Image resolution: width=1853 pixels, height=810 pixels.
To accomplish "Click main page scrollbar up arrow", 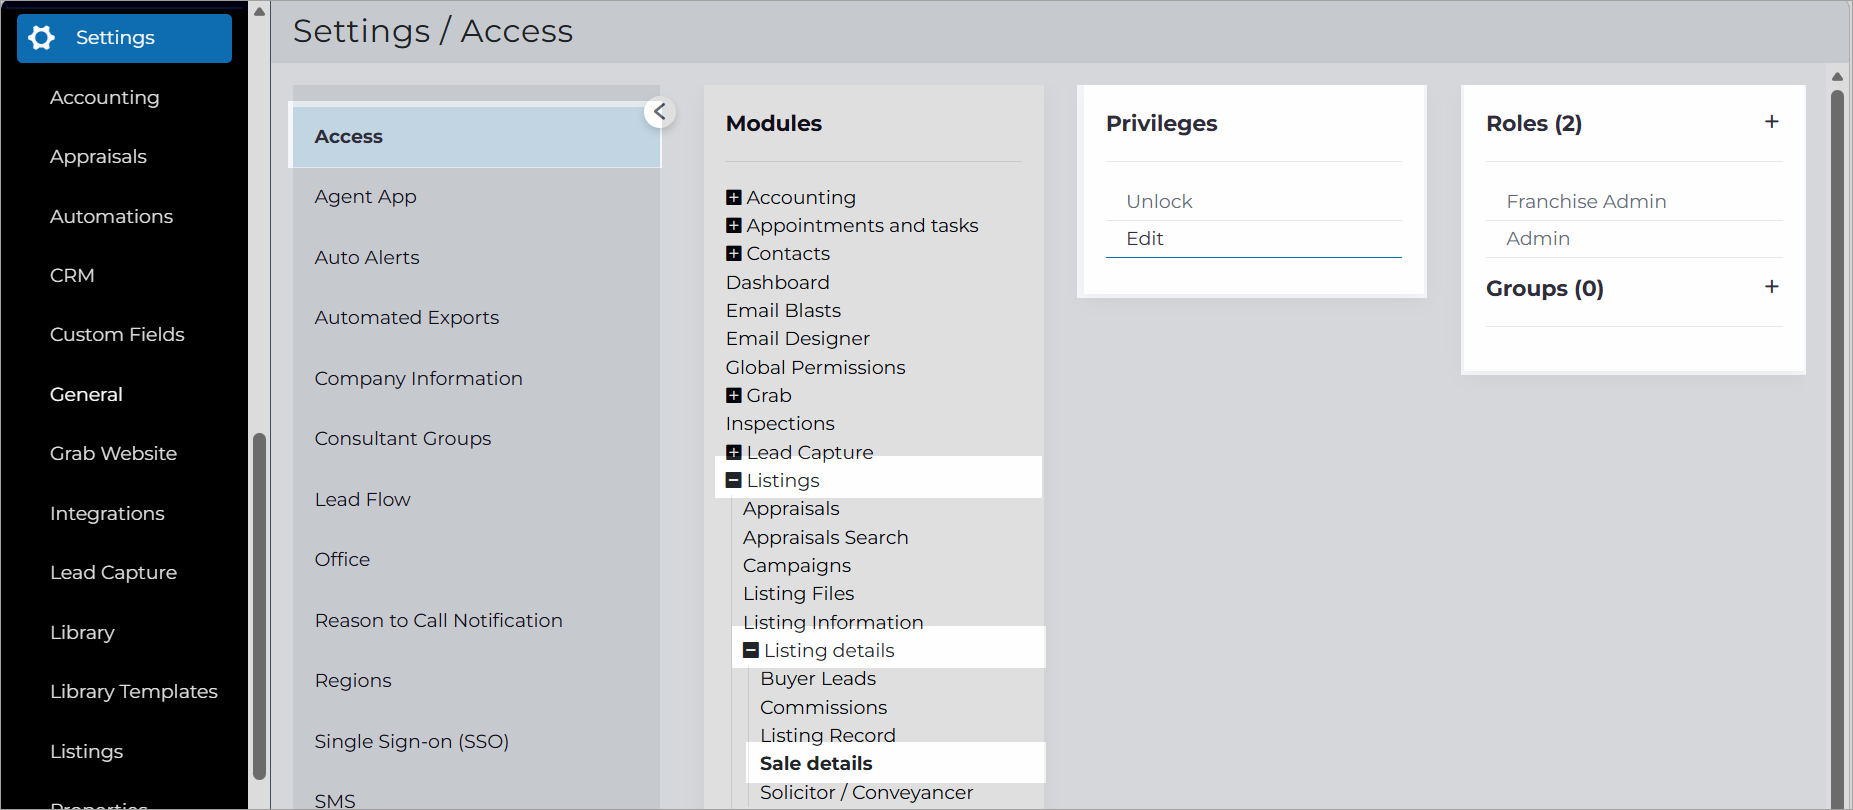I will [1837, 76].
